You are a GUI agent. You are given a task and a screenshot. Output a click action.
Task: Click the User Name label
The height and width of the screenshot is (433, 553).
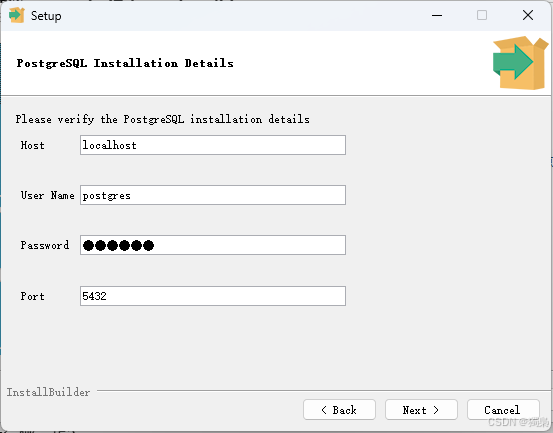coord(47,195)
